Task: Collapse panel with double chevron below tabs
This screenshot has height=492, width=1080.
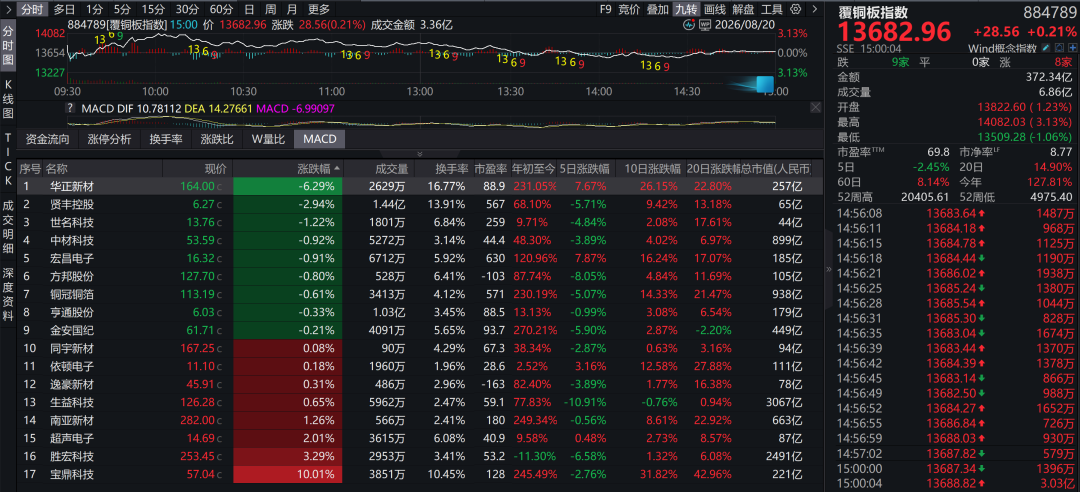Action: point(420,154)
